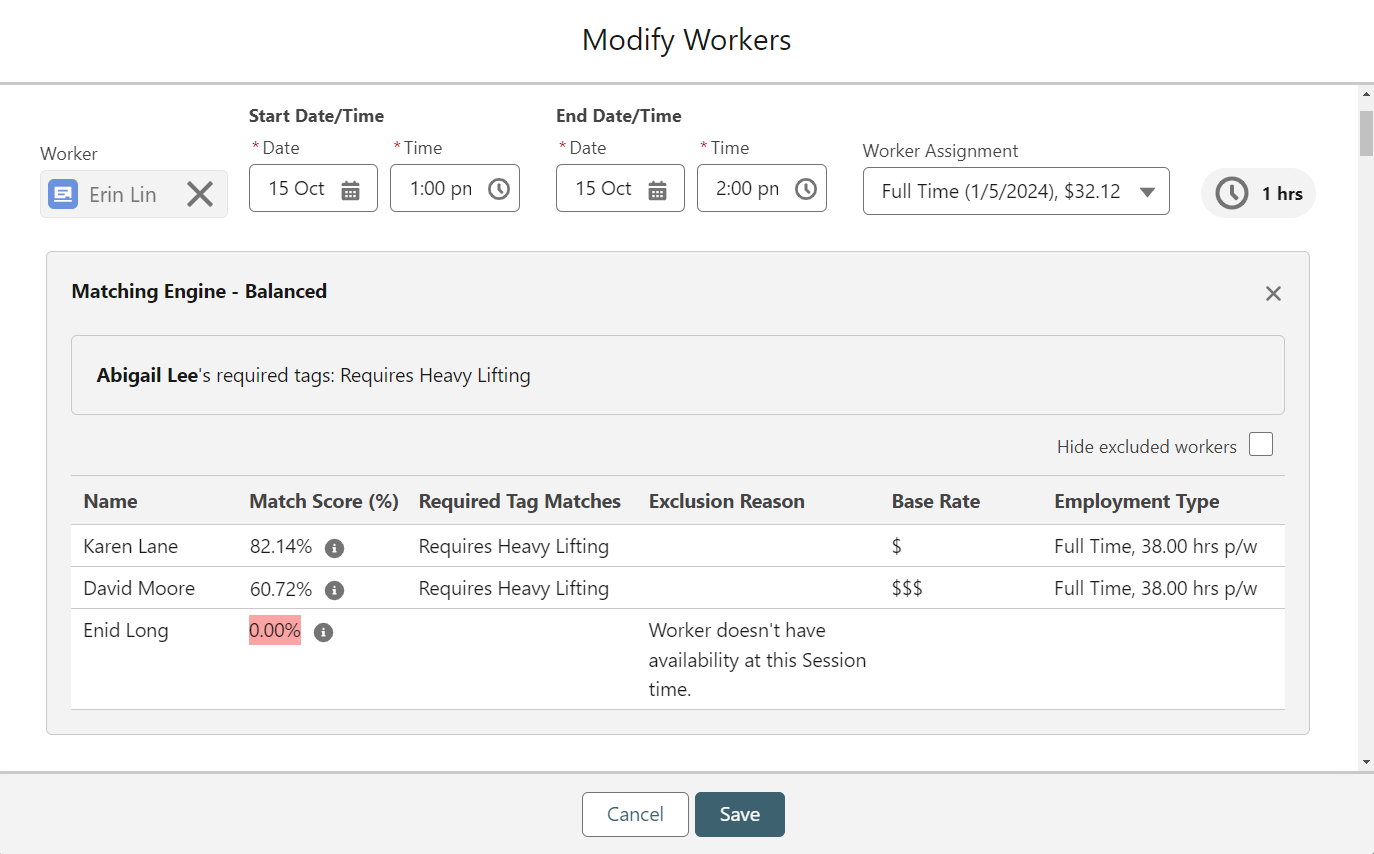This screenshot has height=854, width=1374.
Task: Open the Start Time clock picker
Action: [498, 187]
